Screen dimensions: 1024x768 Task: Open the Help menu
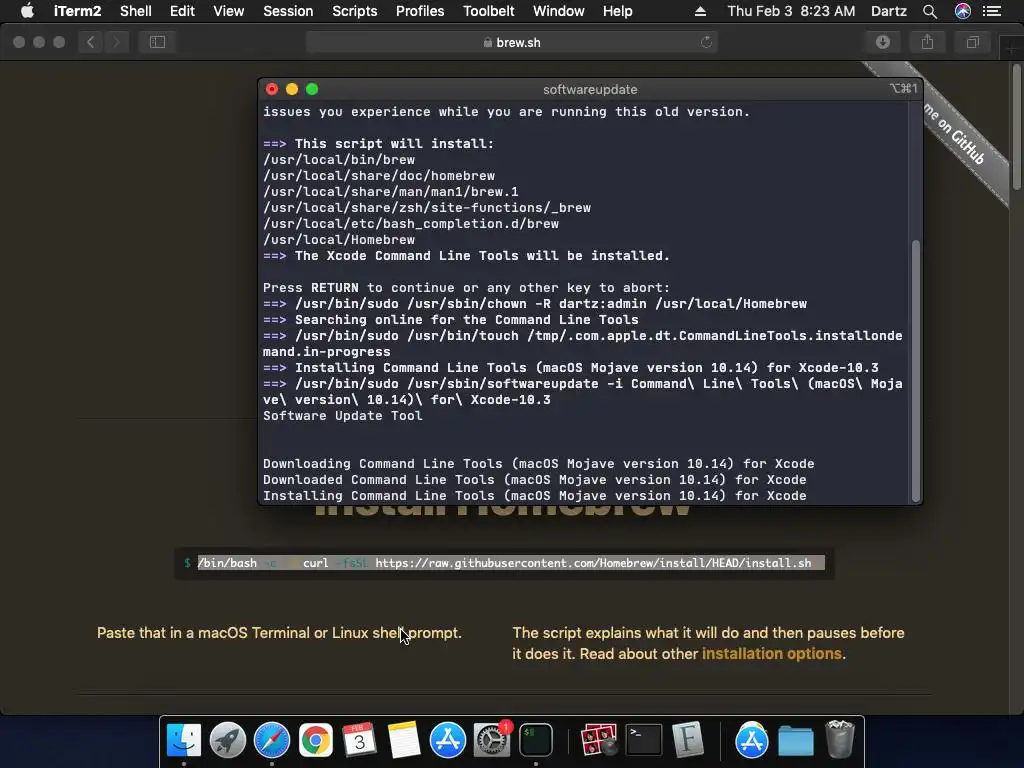(x=617, y=11)
